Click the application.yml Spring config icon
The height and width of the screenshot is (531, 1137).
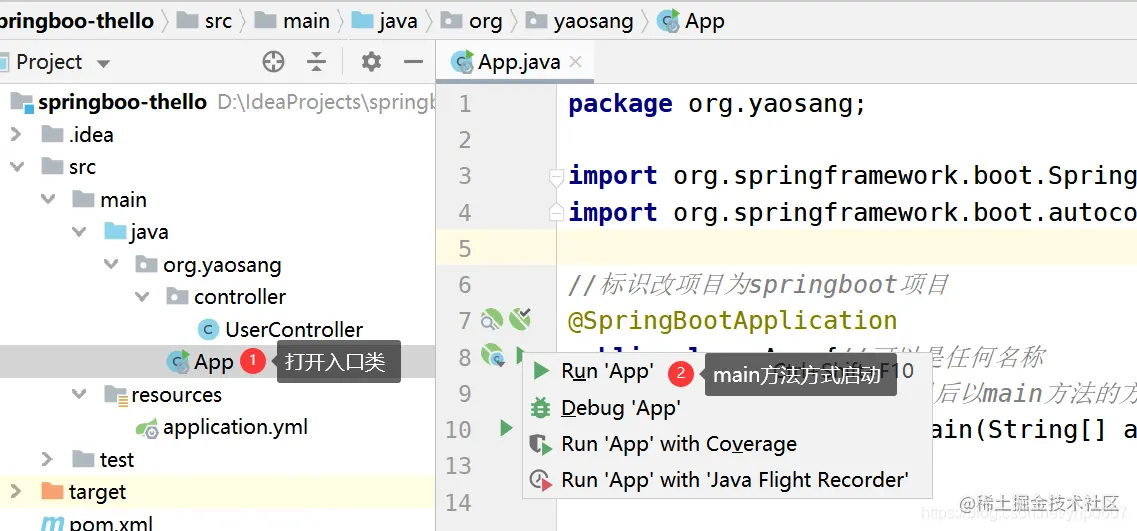(x=147, y=428)
